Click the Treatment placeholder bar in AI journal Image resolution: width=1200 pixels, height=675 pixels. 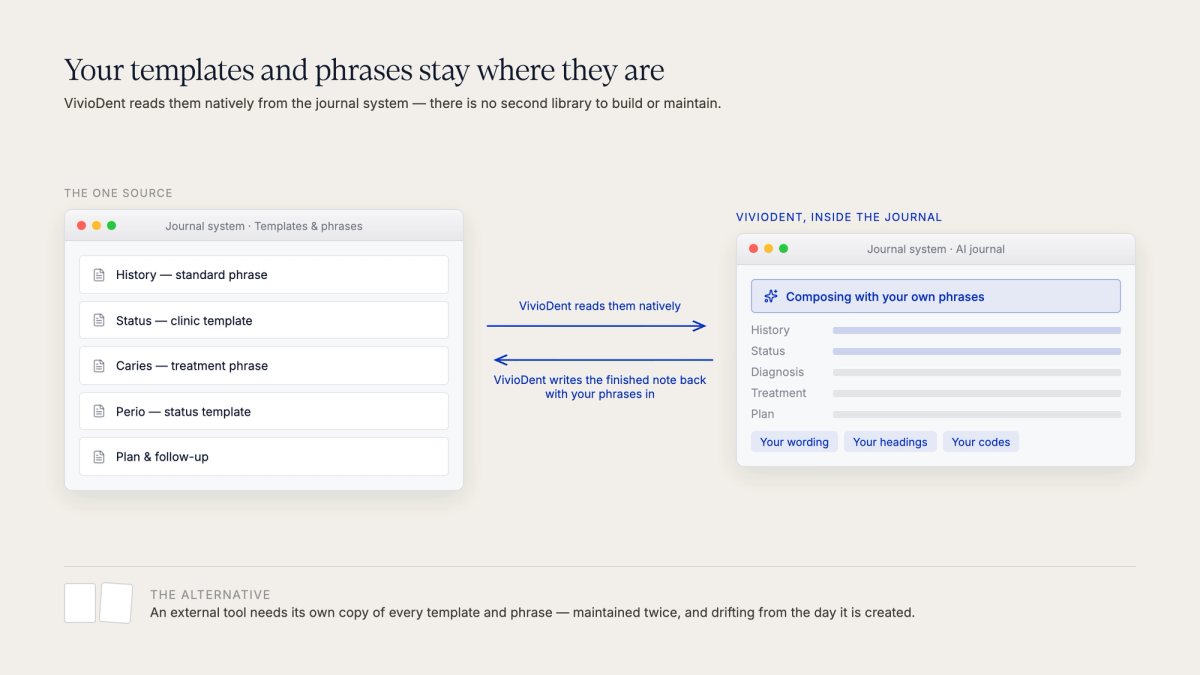tap(977, 393)
